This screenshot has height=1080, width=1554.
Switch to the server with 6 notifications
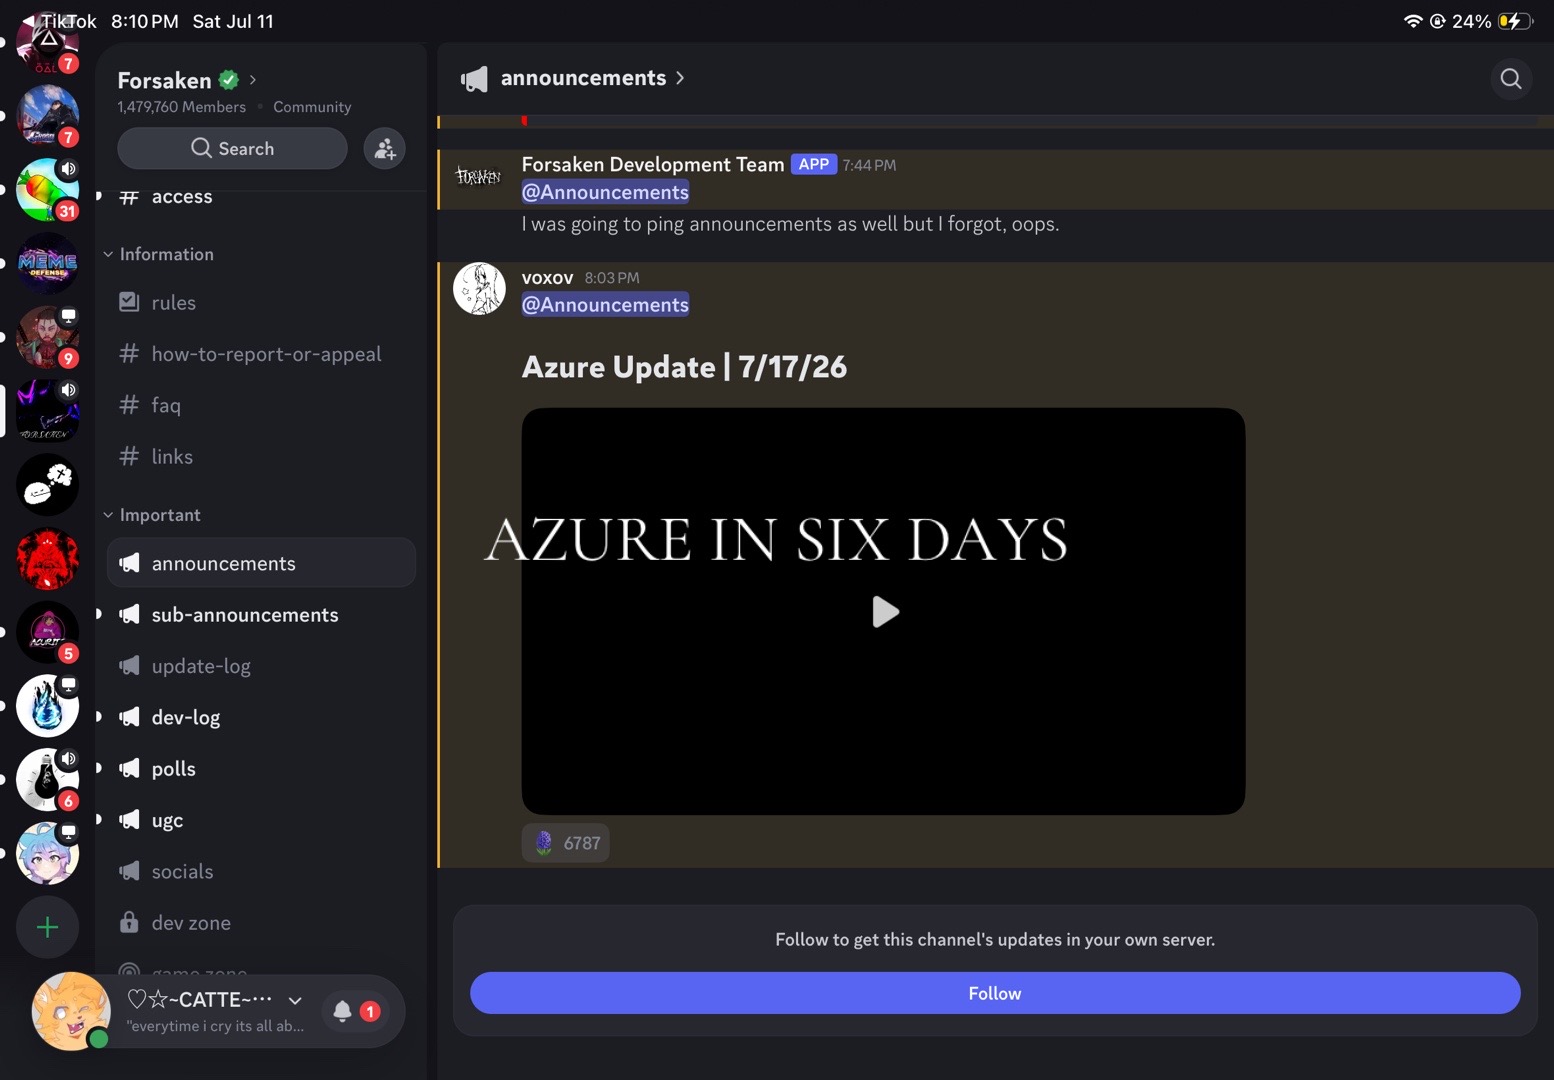(x=47, y=780)
